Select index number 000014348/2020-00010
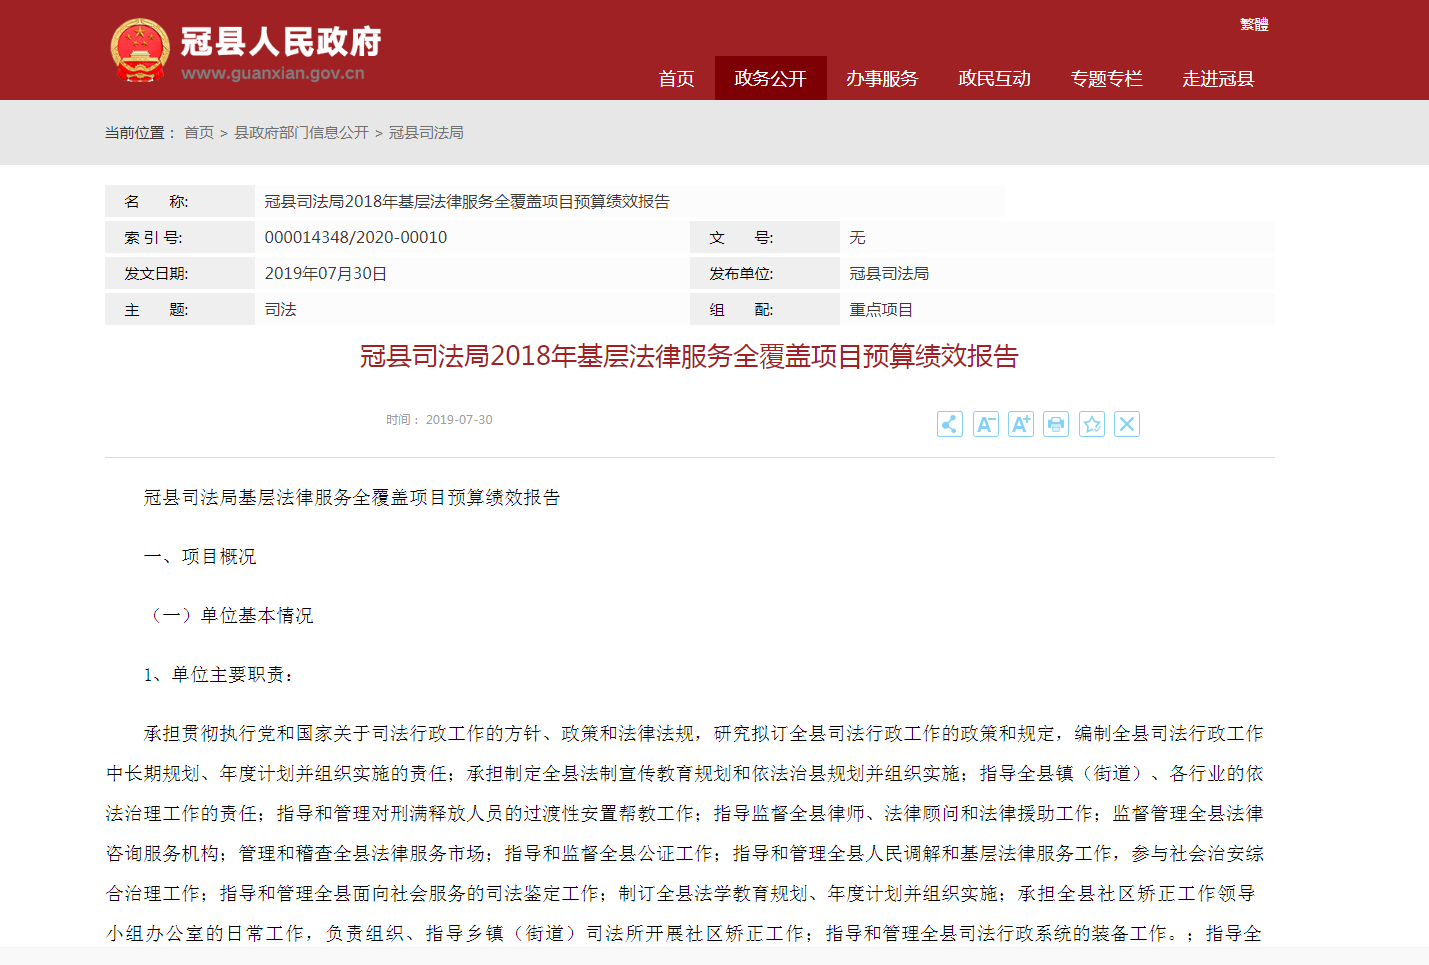This screenshot has width=1429, height=965. pos(356,237)
